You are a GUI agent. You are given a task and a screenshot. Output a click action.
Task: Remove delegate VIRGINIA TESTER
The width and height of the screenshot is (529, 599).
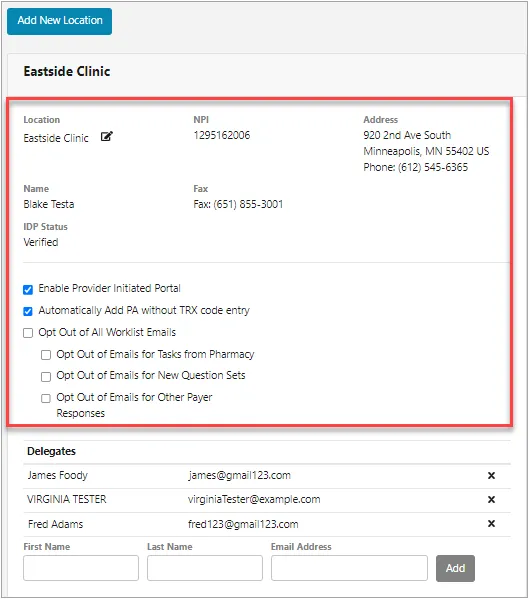tap(491, 500)
